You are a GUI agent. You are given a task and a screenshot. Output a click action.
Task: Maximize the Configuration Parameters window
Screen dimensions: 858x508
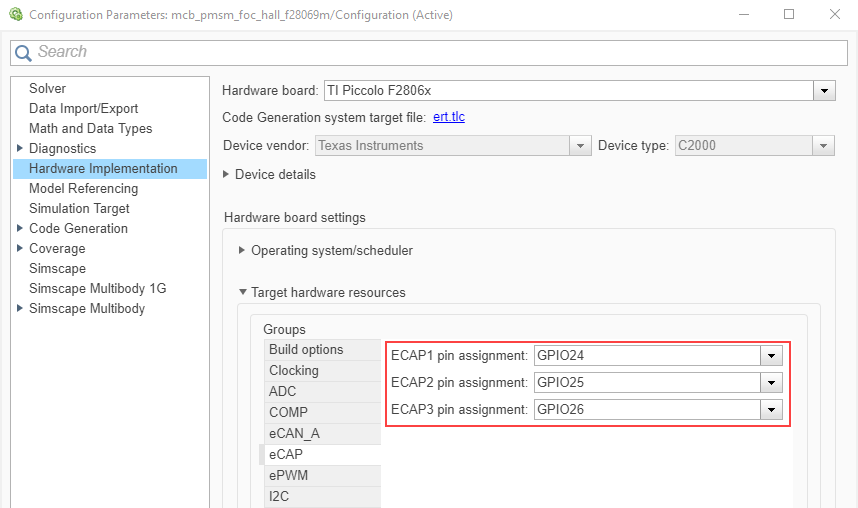789,14
